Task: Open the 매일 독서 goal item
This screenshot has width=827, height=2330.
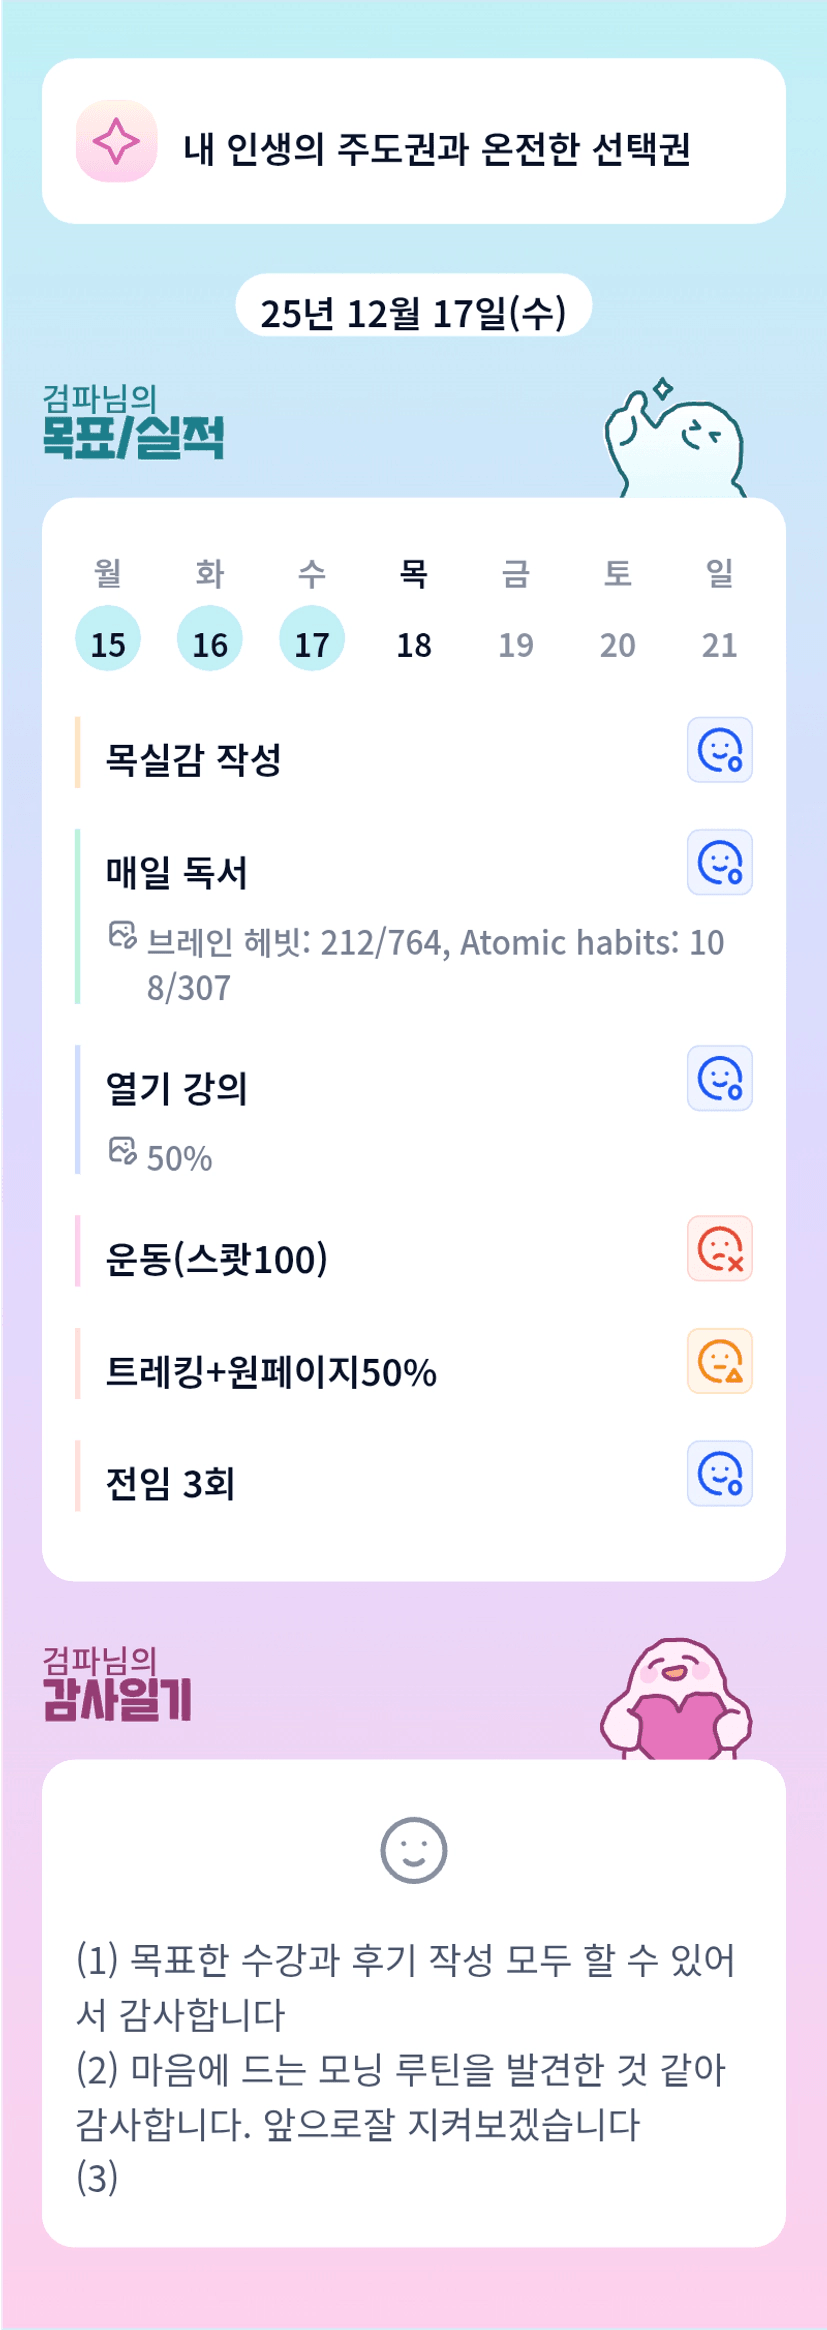Action: [177, 873]
